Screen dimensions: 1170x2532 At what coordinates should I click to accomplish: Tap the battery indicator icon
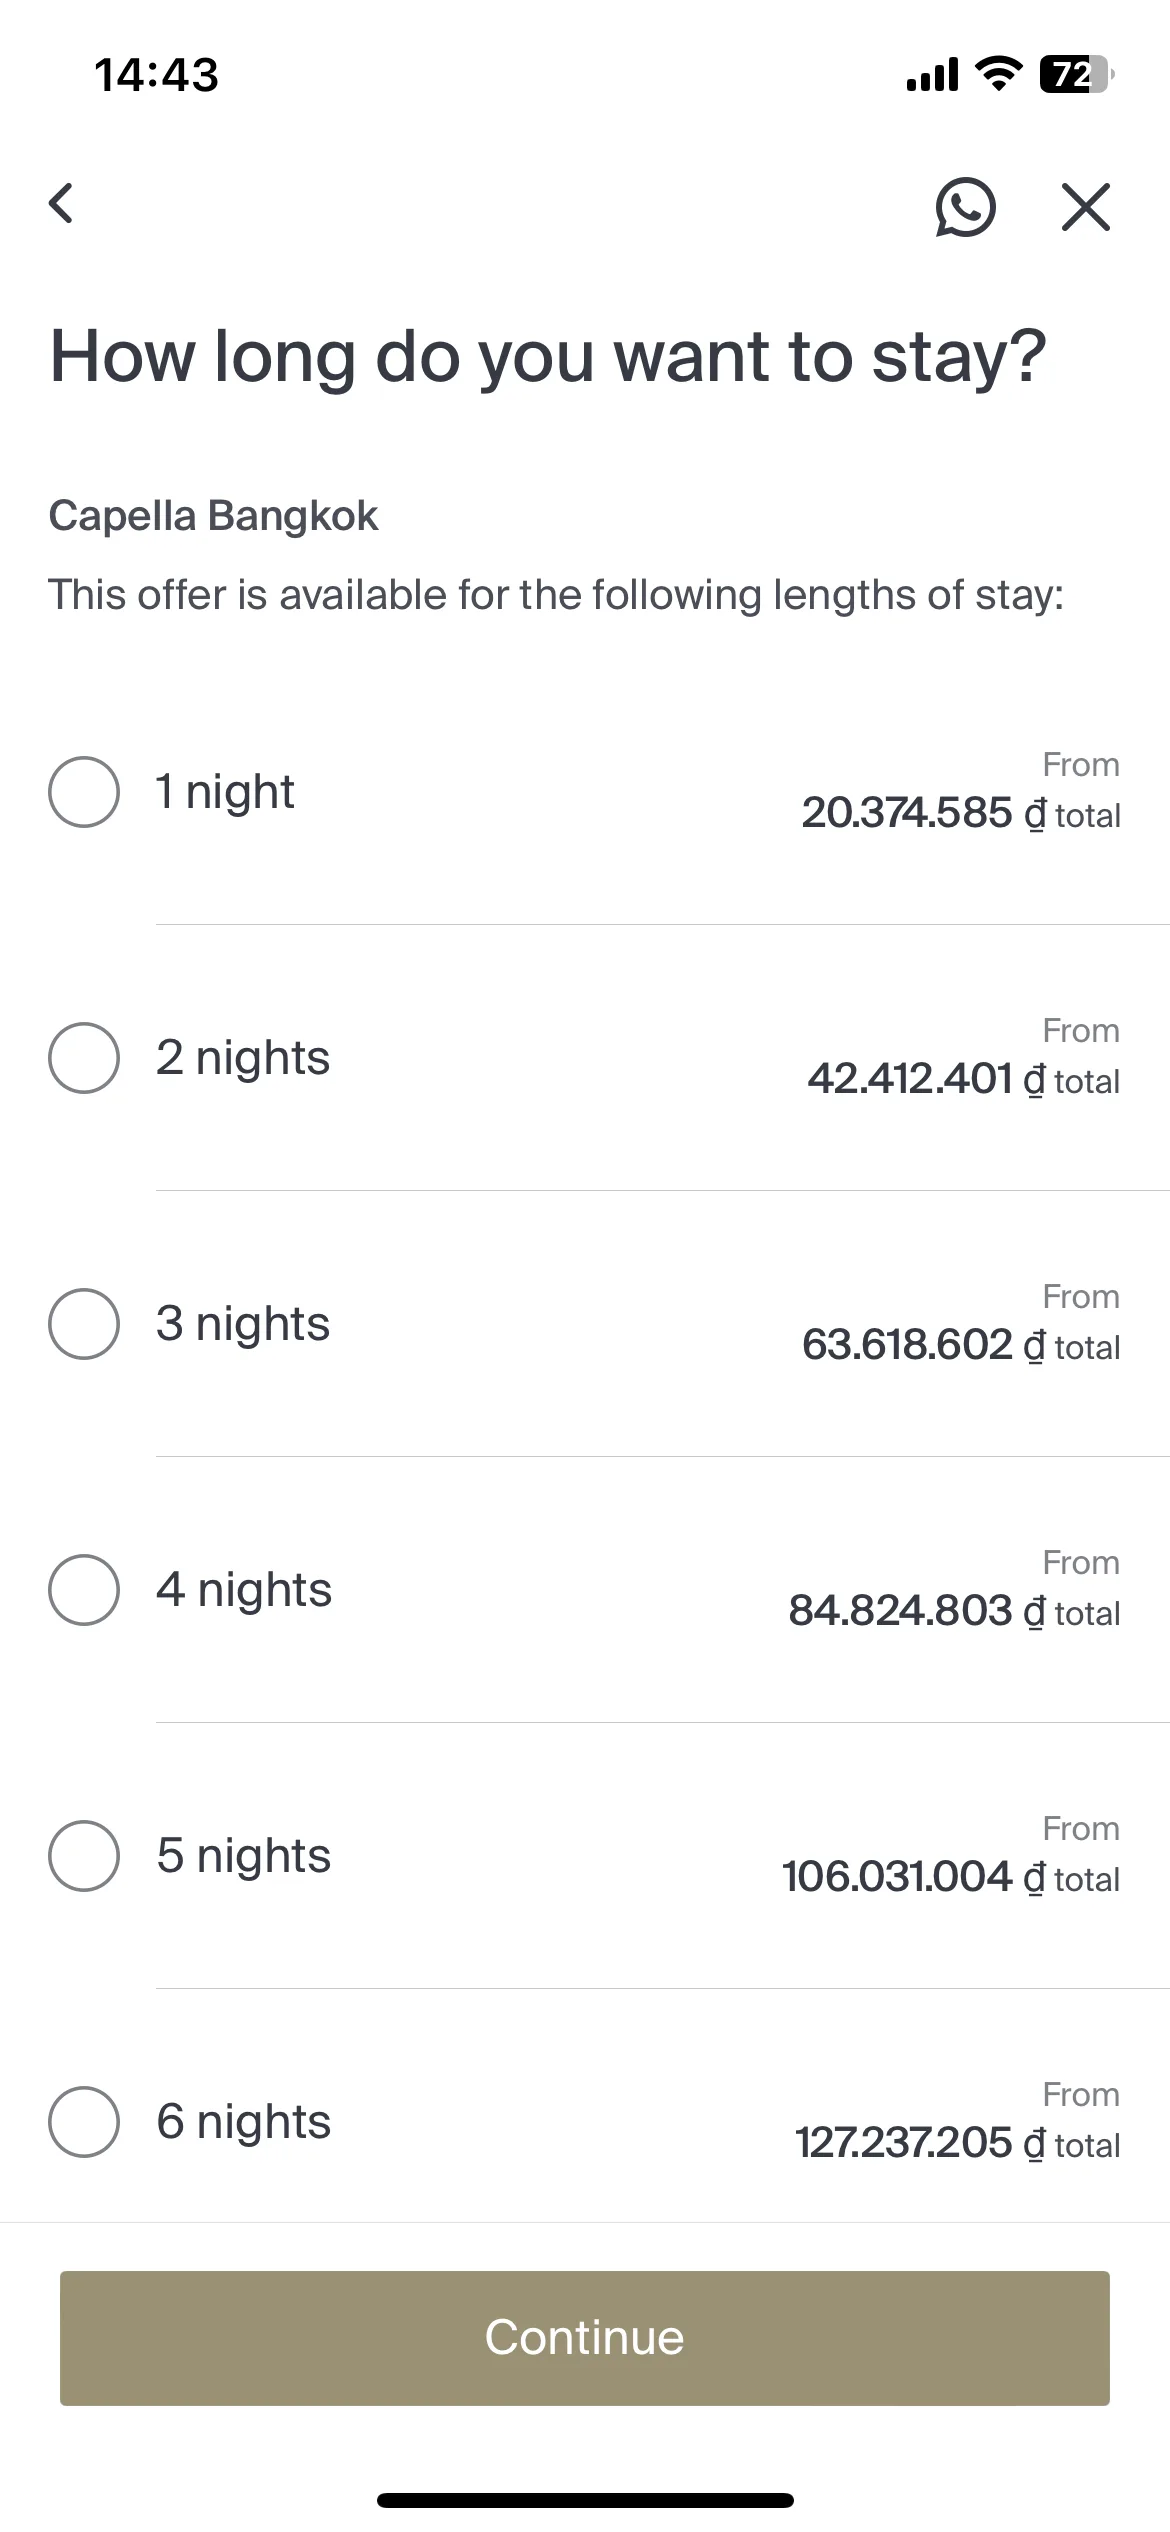click(1077, 74)
